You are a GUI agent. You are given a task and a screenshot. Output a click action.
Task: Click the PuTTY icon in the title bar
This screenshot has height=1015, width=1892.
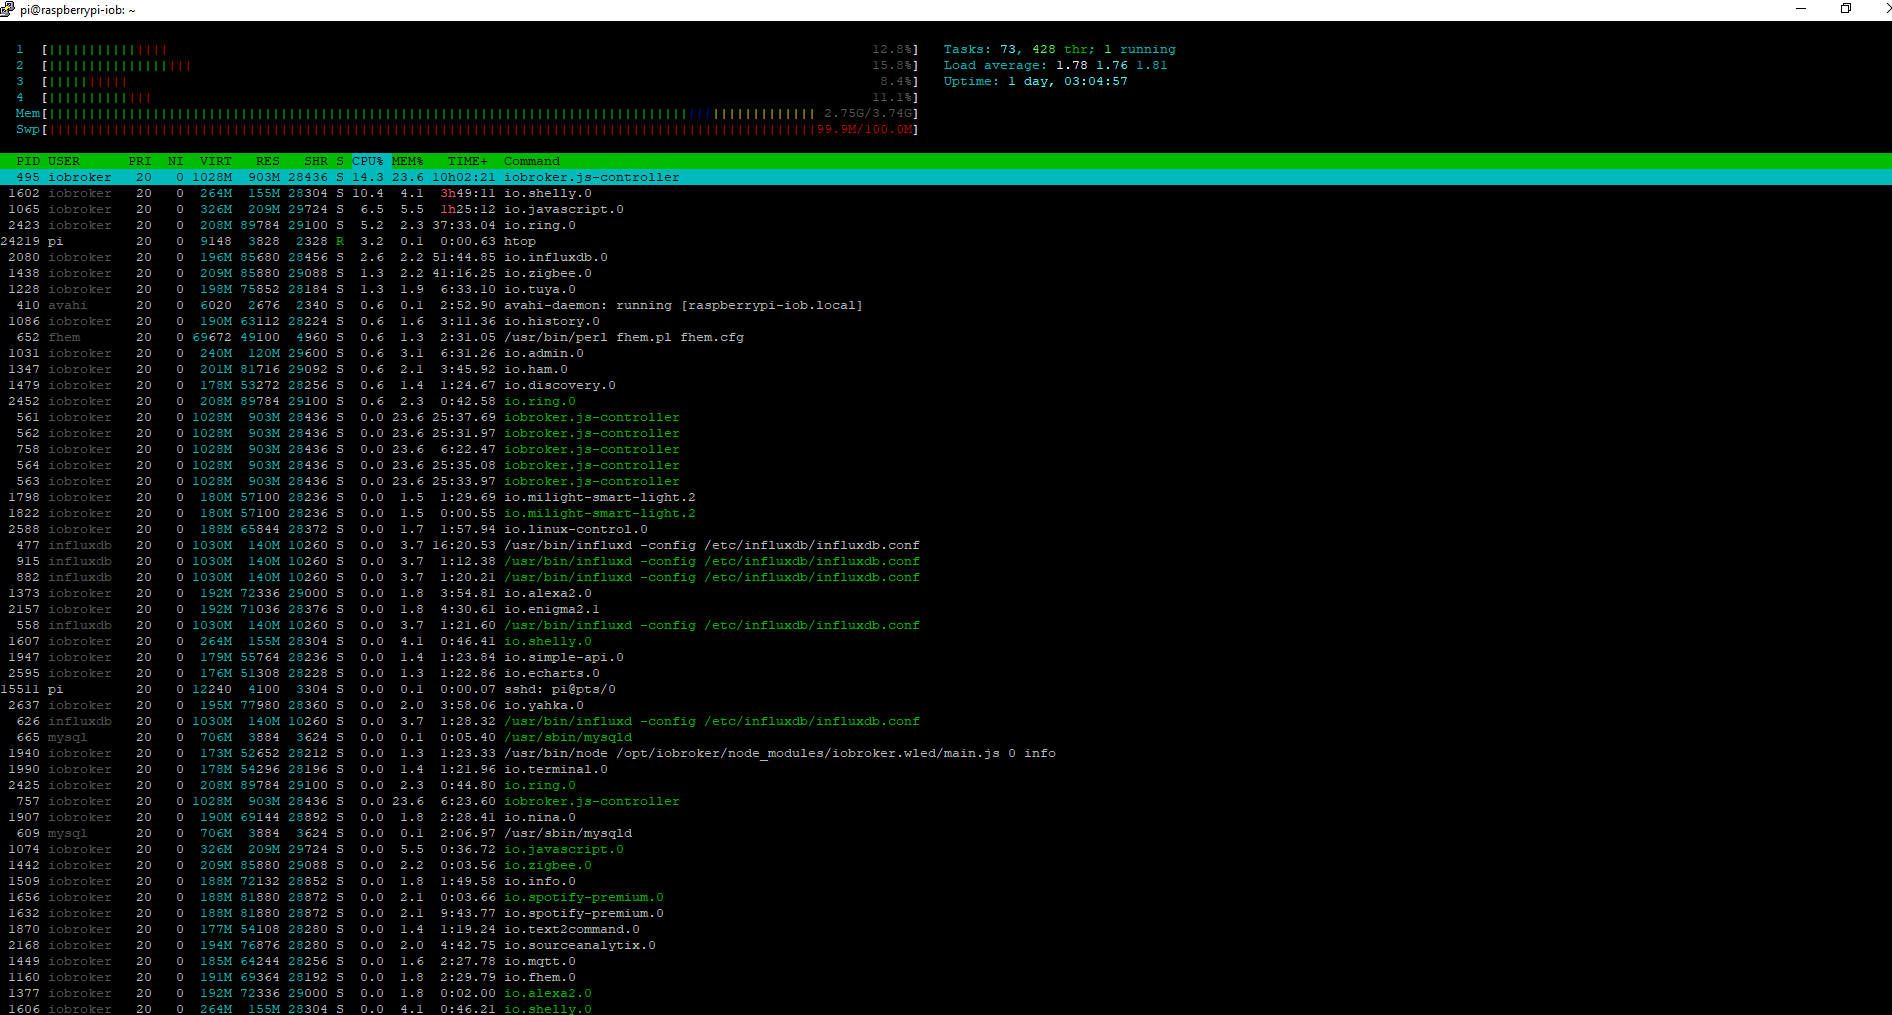[x=7, y=9]
